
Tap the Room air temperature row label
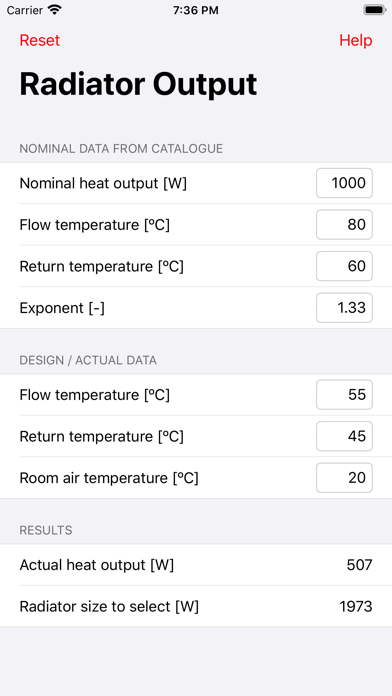(109, 478)
